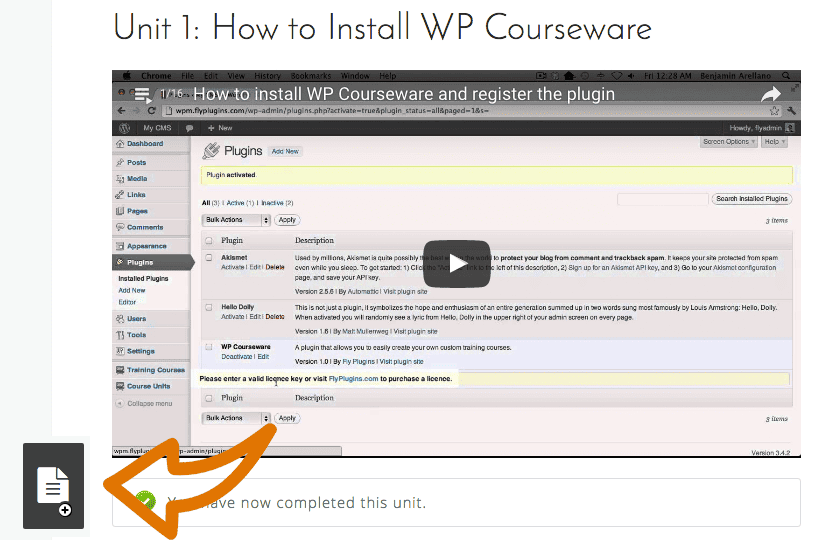Click the wpm.flyplugins.com address bar
Screen dimensions: 831x540
331,111
